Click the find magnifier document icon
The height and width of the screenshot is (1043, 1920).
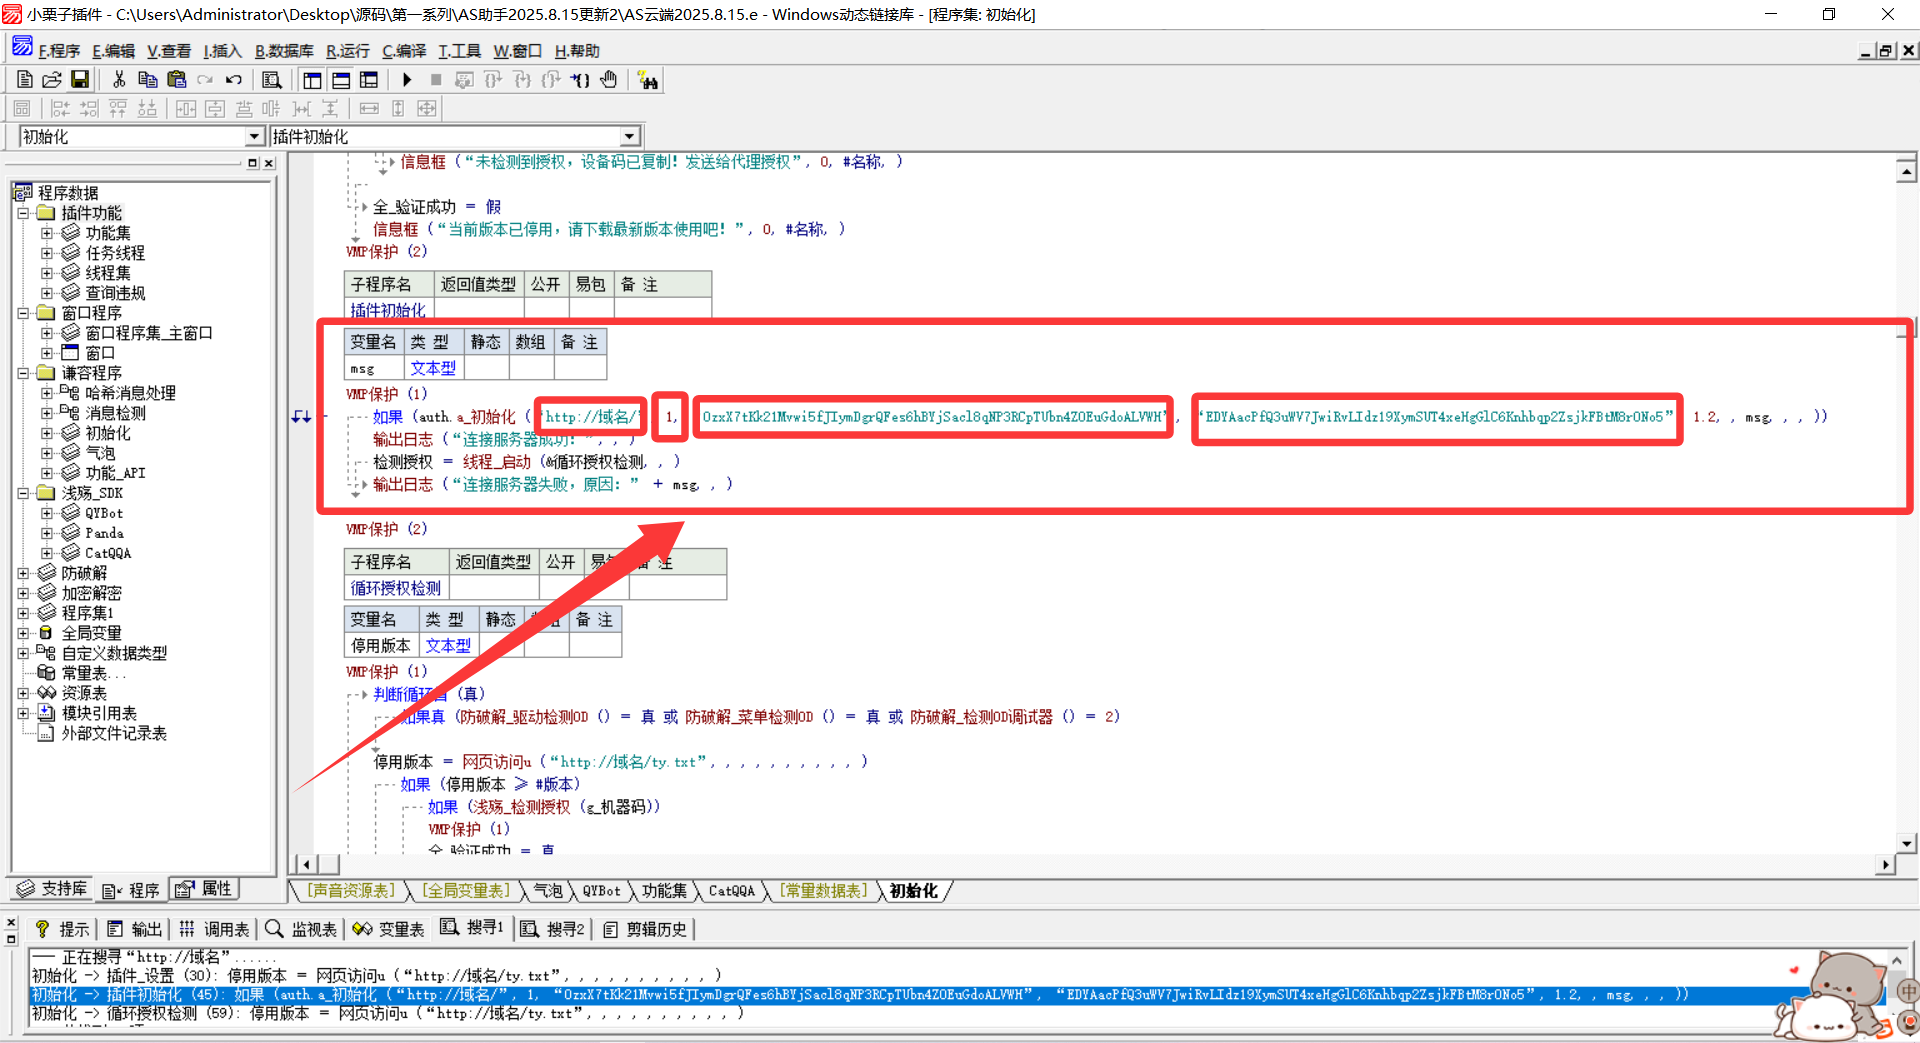(271, 80)
